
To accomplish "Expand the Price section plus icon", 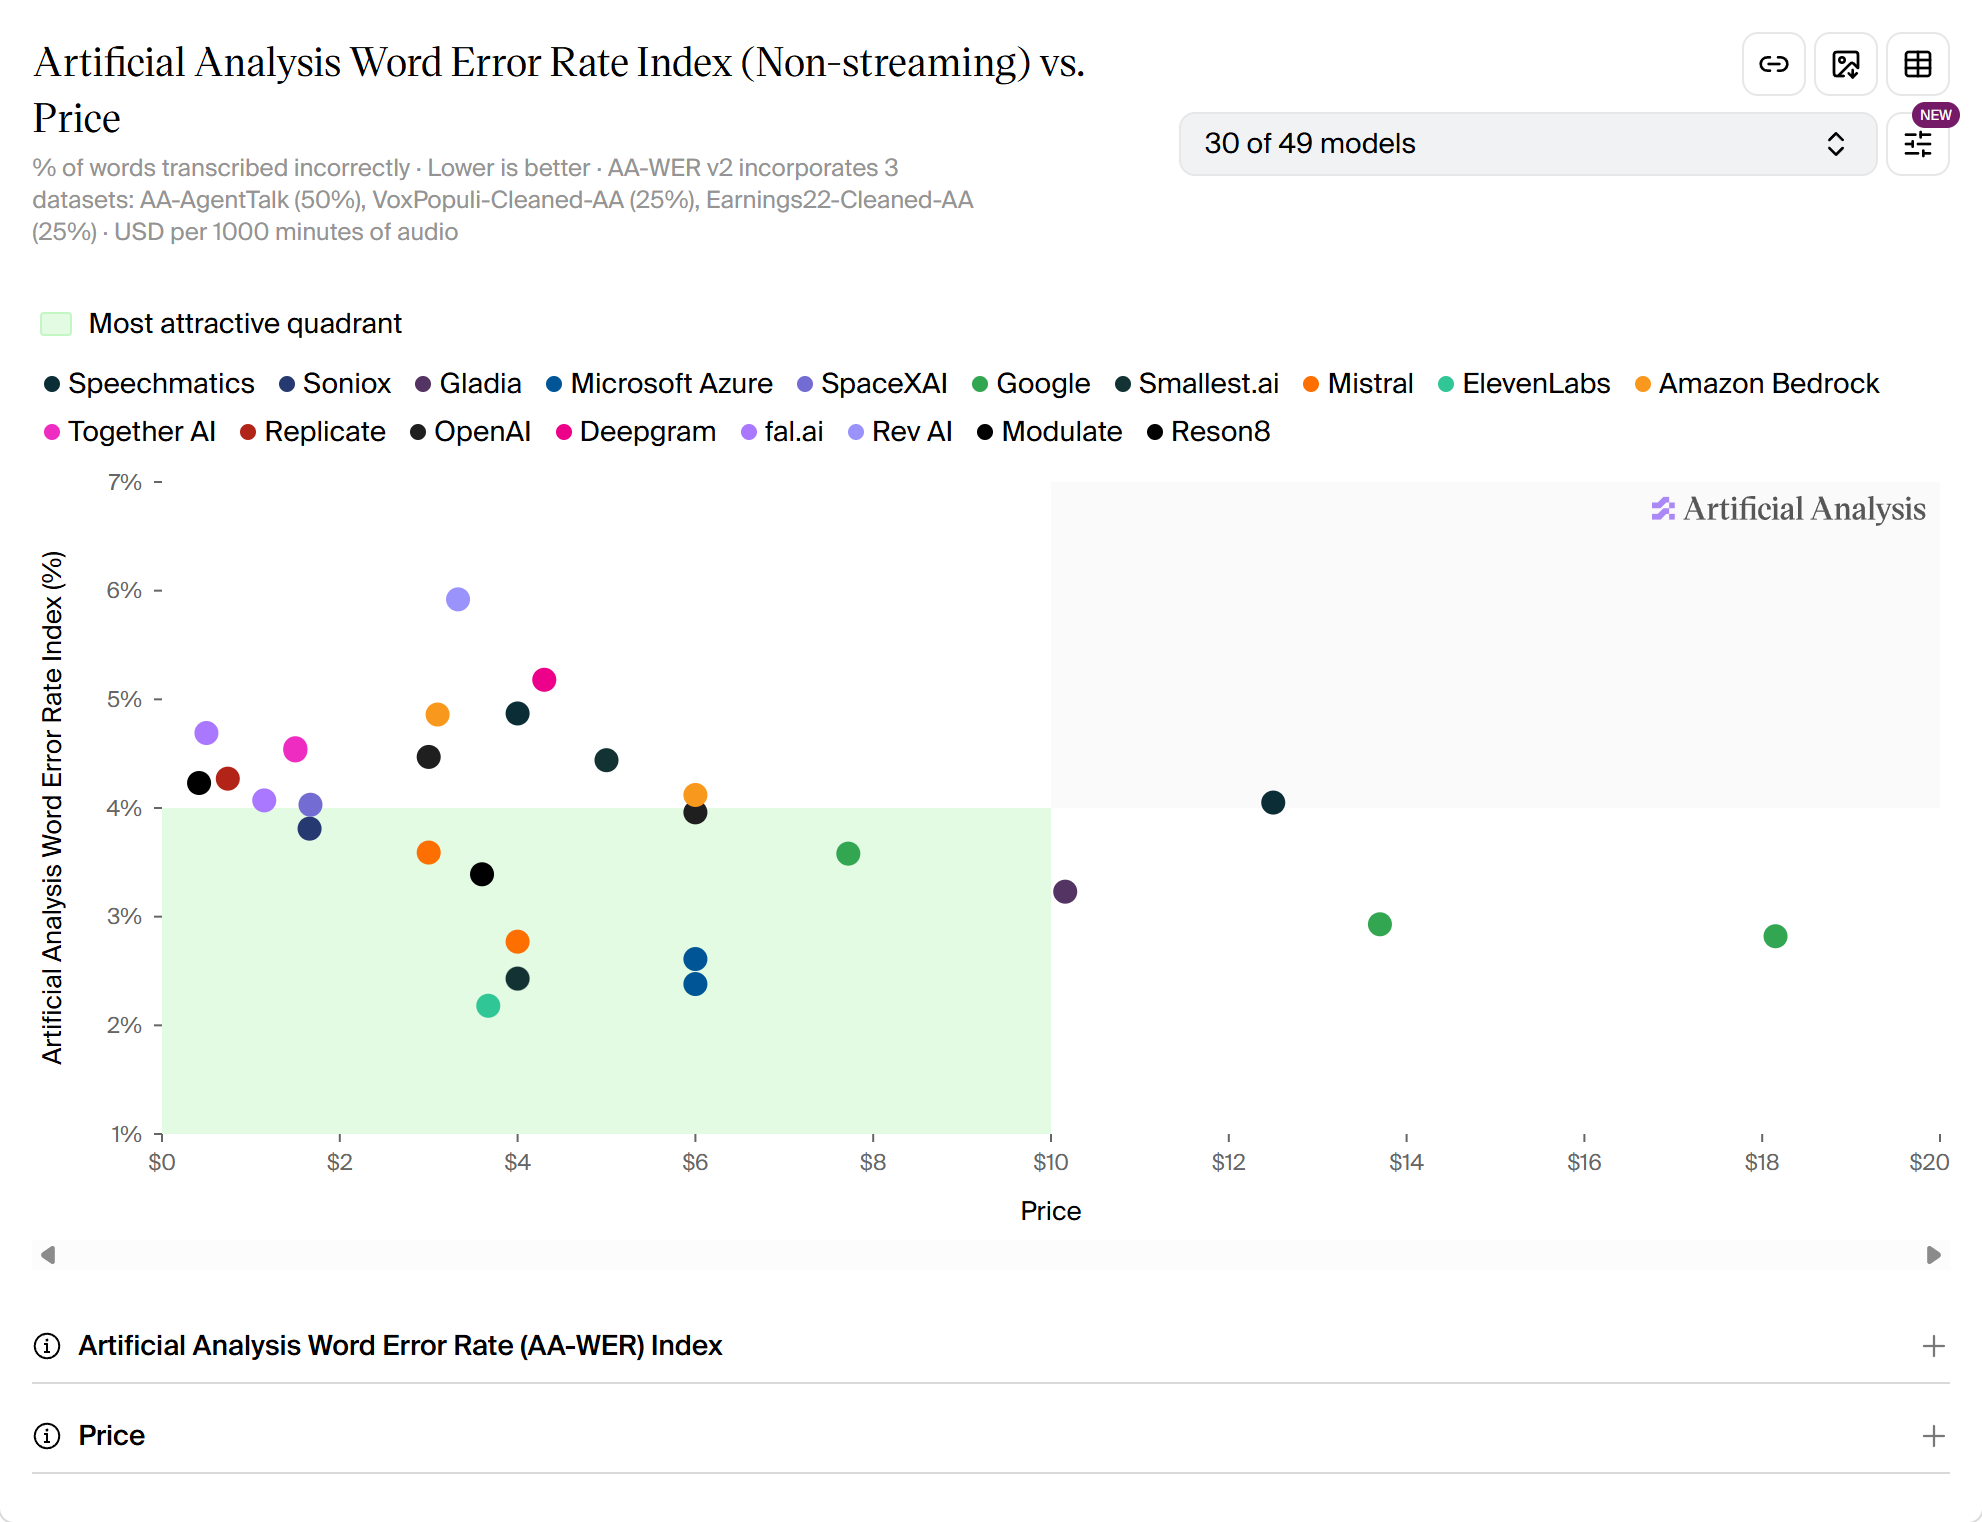I will 1933,1436.
